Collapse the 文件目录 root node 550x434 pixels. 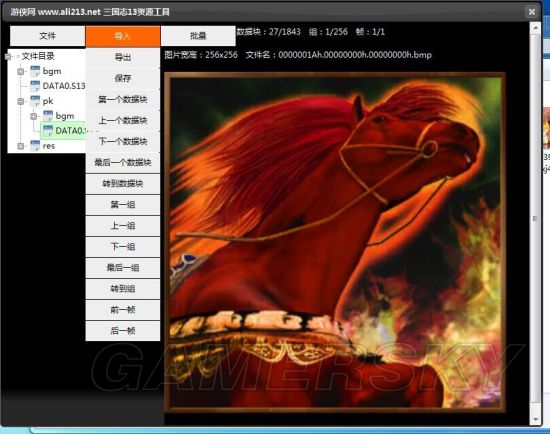(x=8, y=56)
